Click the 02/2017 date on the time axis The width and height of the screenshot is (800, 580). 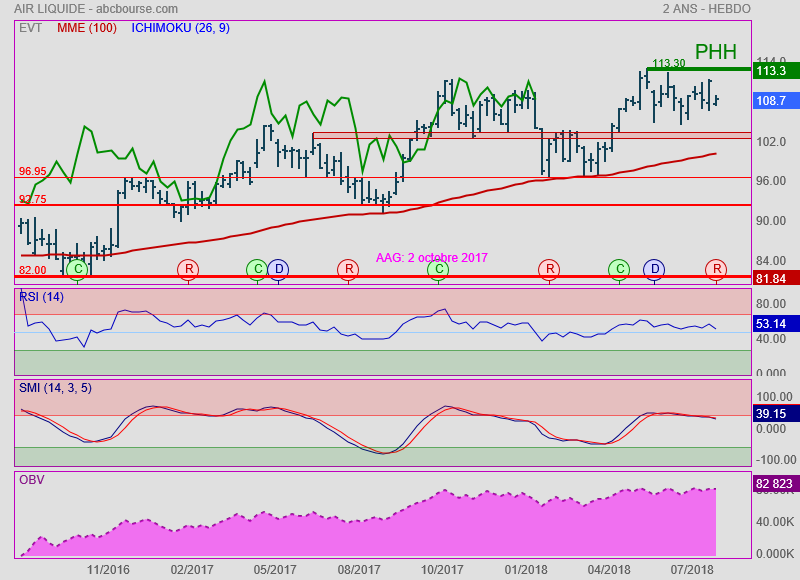pos(192,570)
